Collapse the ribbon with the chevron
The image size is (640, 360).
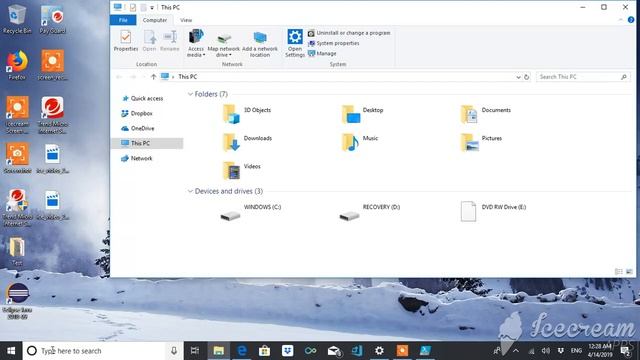coord(621,20)
